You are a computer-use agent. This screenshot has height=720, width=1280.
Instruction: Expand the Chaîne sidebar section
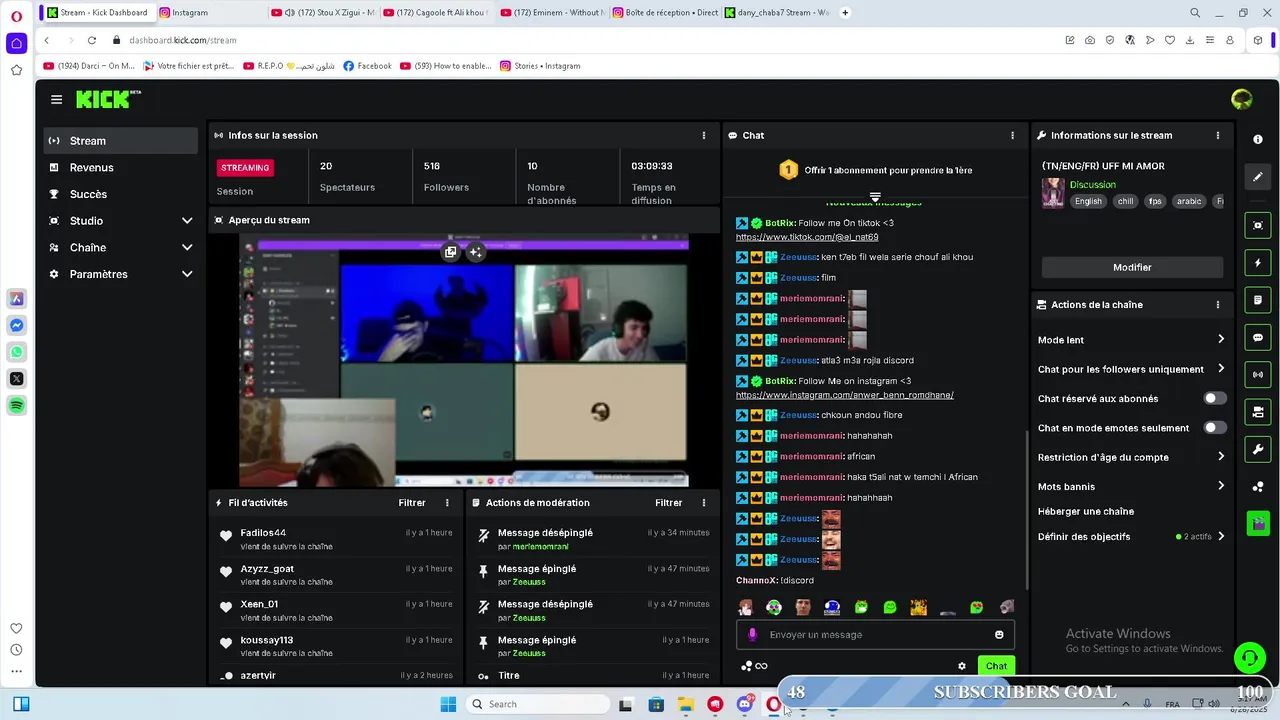(x=187, y=247)
